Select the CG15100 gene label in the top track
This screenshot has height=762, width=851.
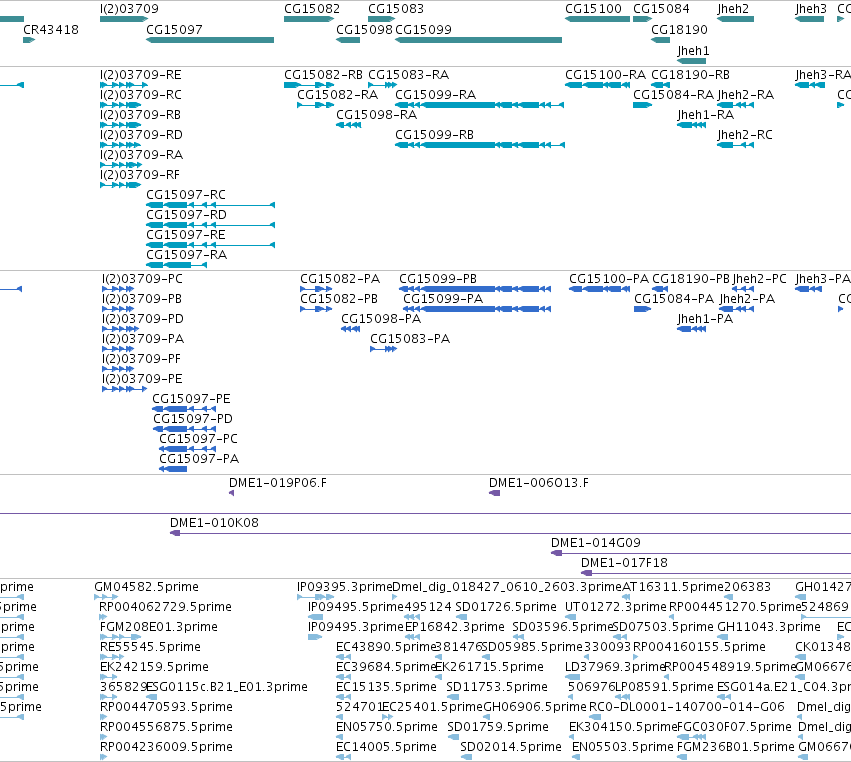593,9
